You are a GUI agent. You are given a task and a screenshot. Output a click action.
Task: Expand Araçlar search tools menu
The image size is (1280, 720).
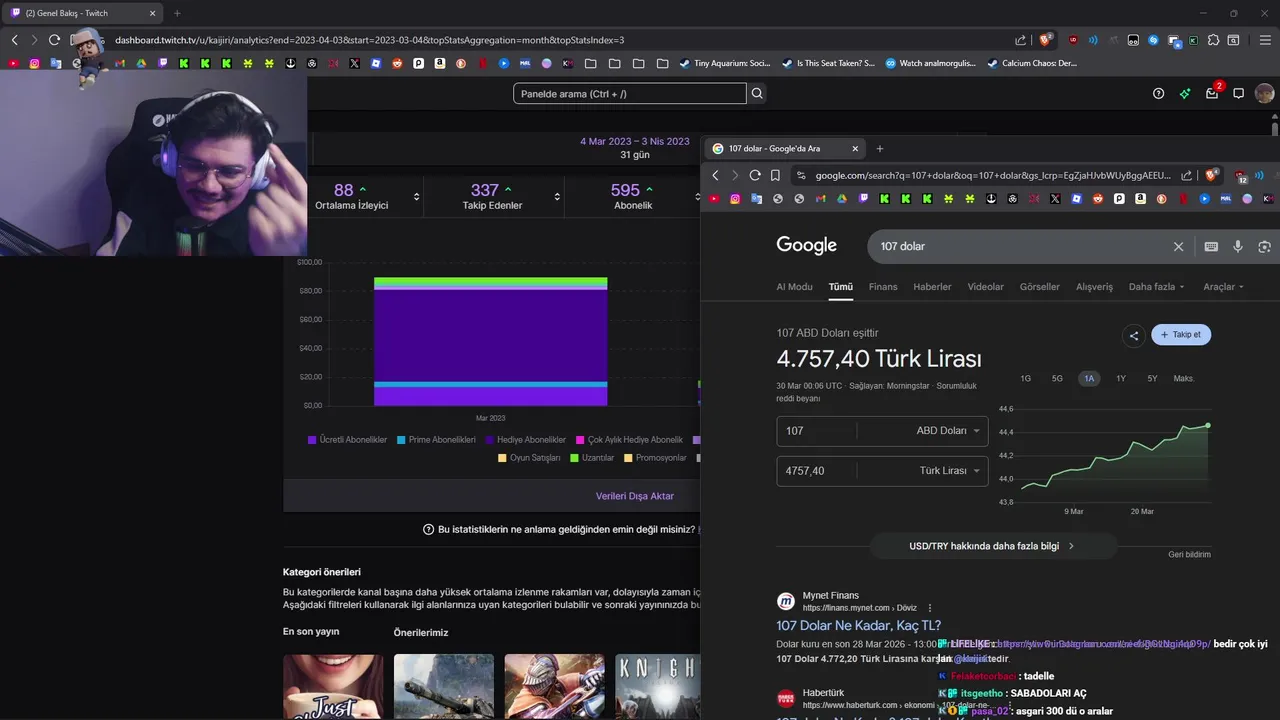1223,287
